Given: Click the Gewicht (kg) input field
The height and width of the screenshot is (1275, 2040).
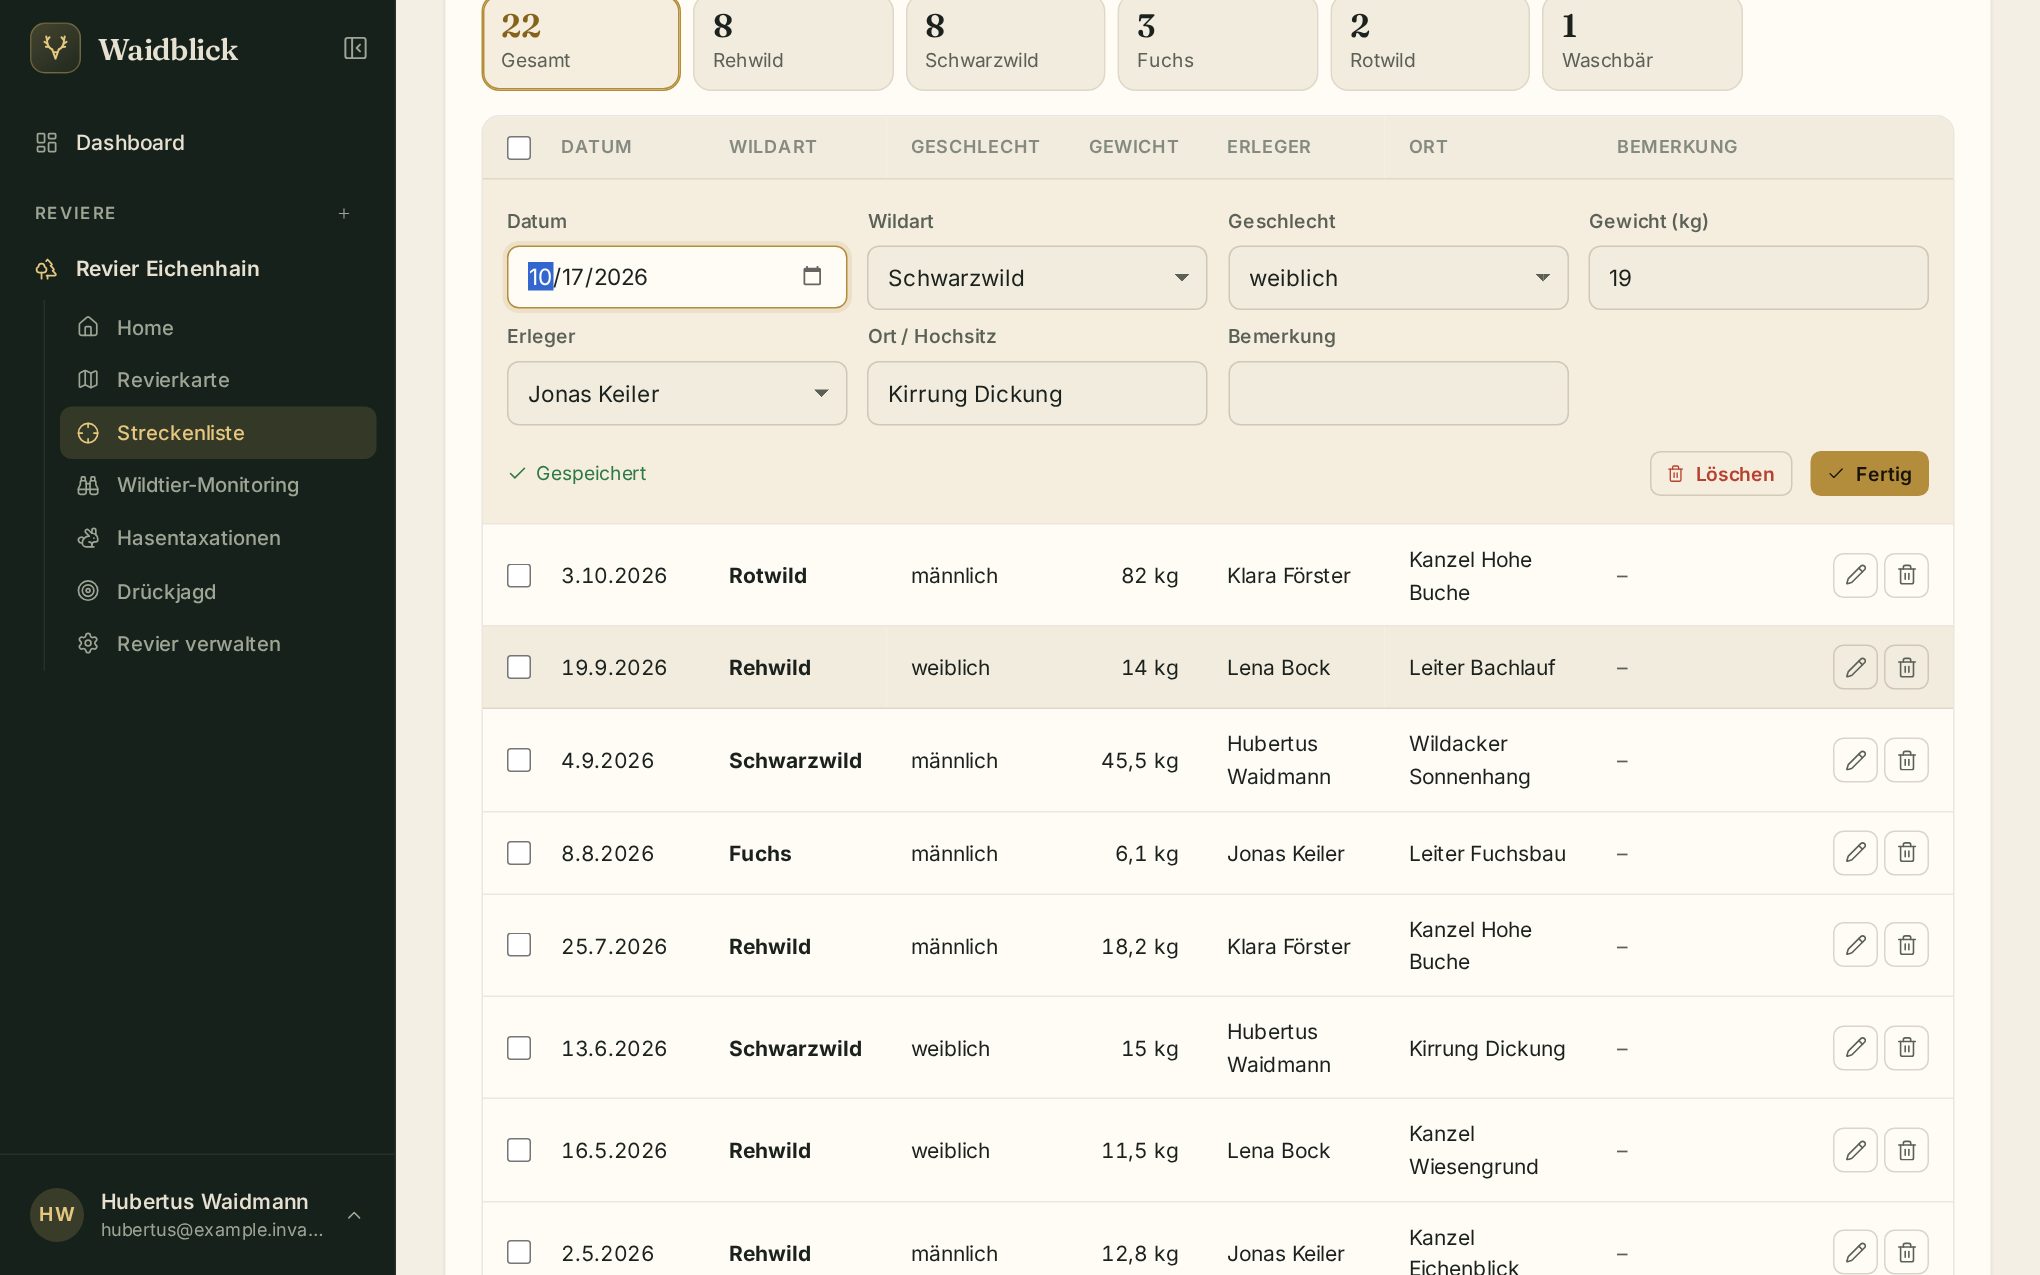Looking at the screenshot, I should tap(1758, 277).
